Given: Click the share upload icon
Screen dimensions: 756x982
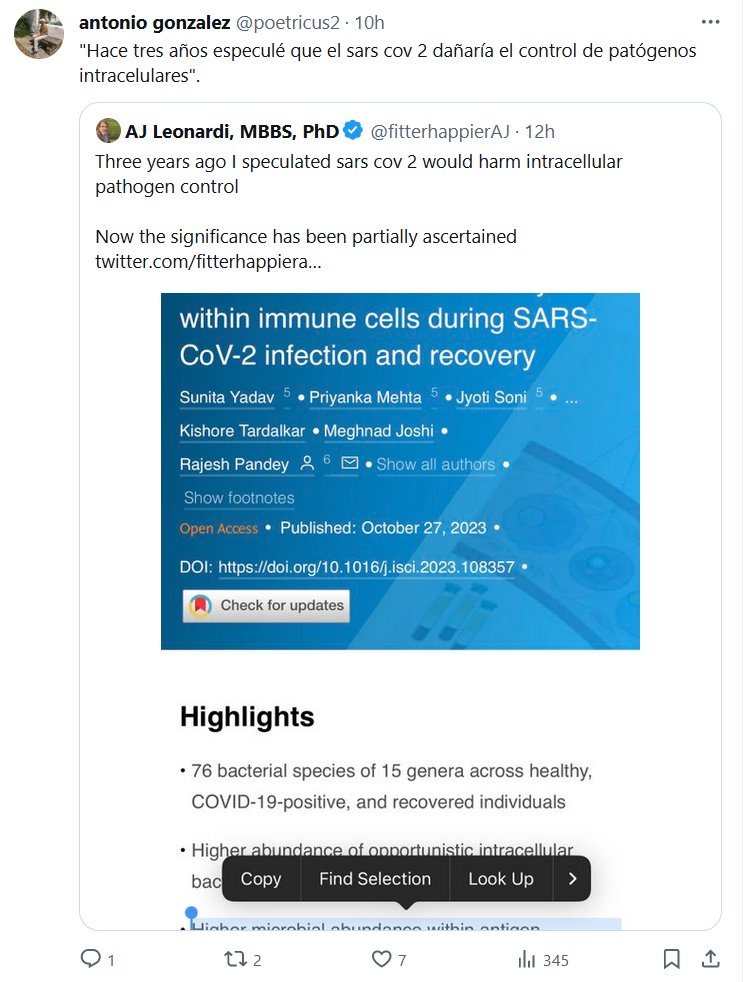Looking at the screenshot, I should [x=710, y=959].
